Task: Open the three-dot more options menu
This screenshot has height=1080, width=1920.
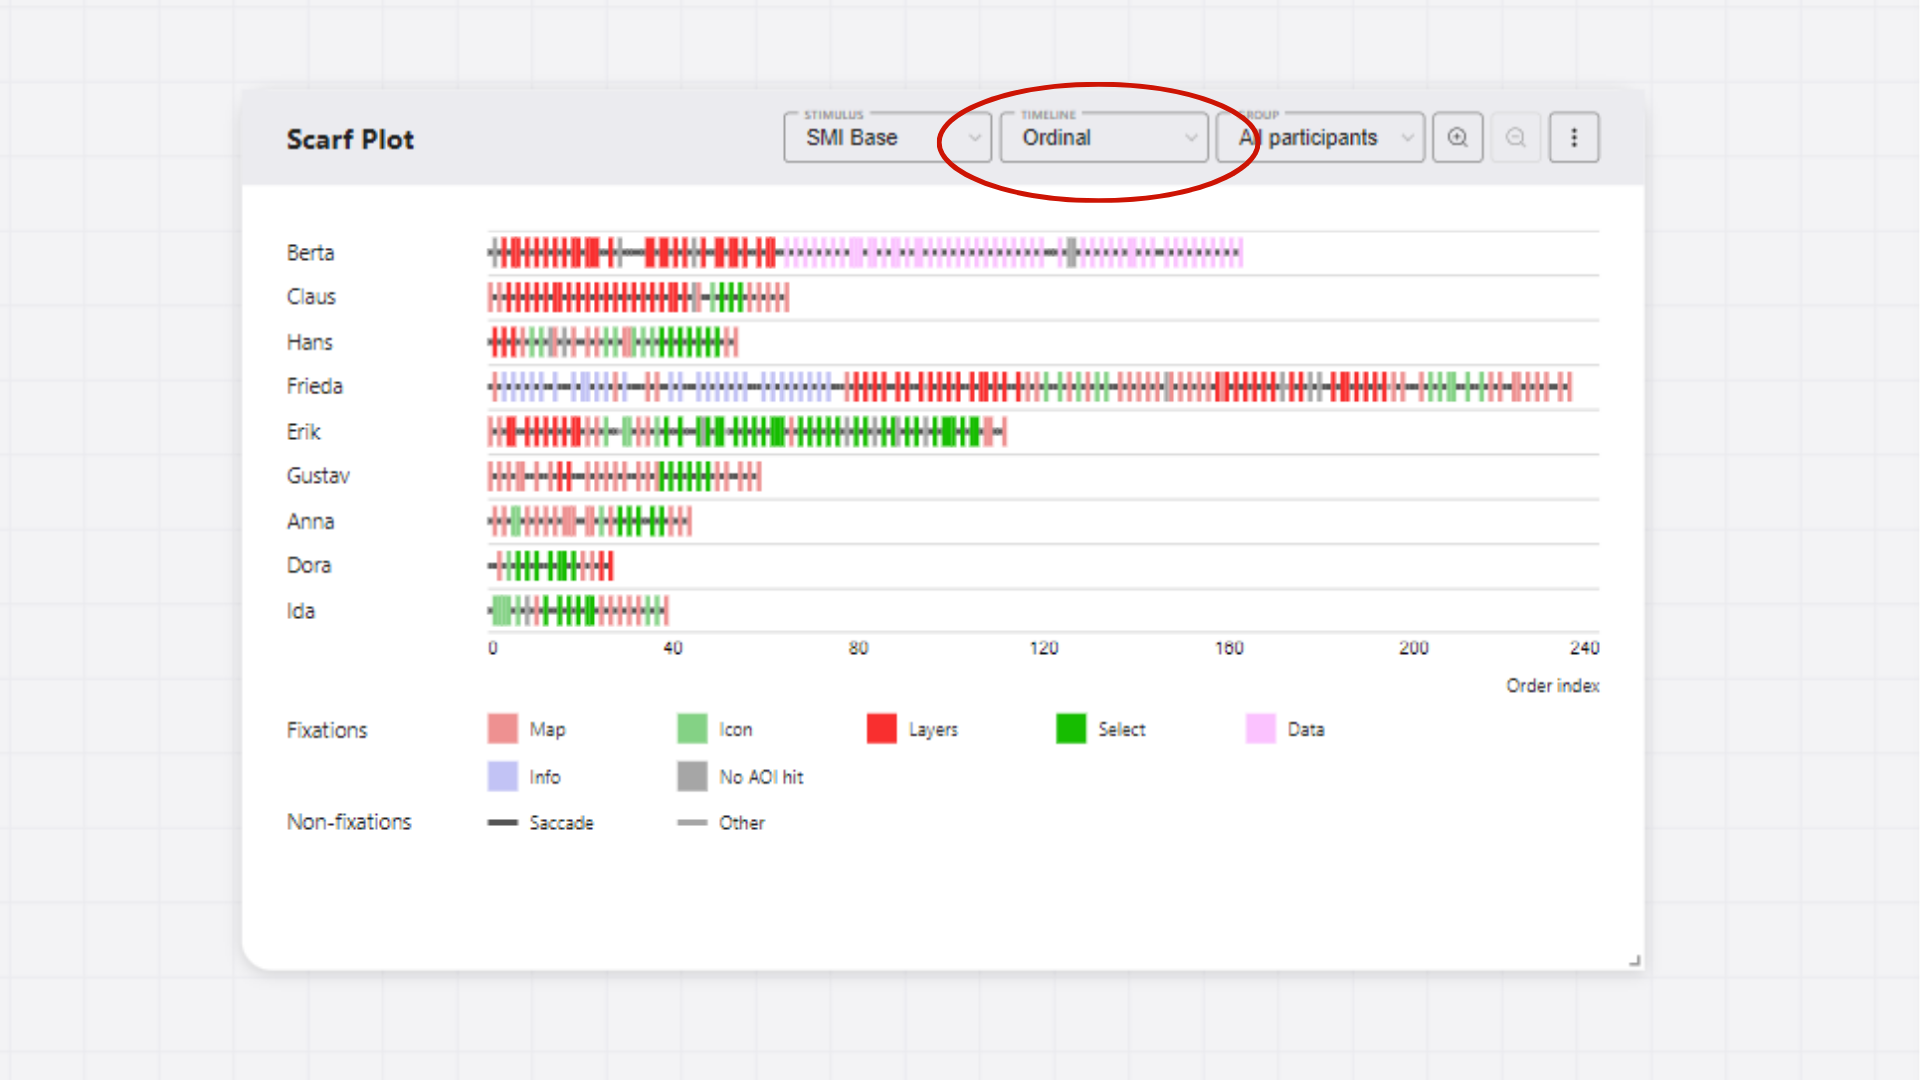Action: [x=1573, y=138]
